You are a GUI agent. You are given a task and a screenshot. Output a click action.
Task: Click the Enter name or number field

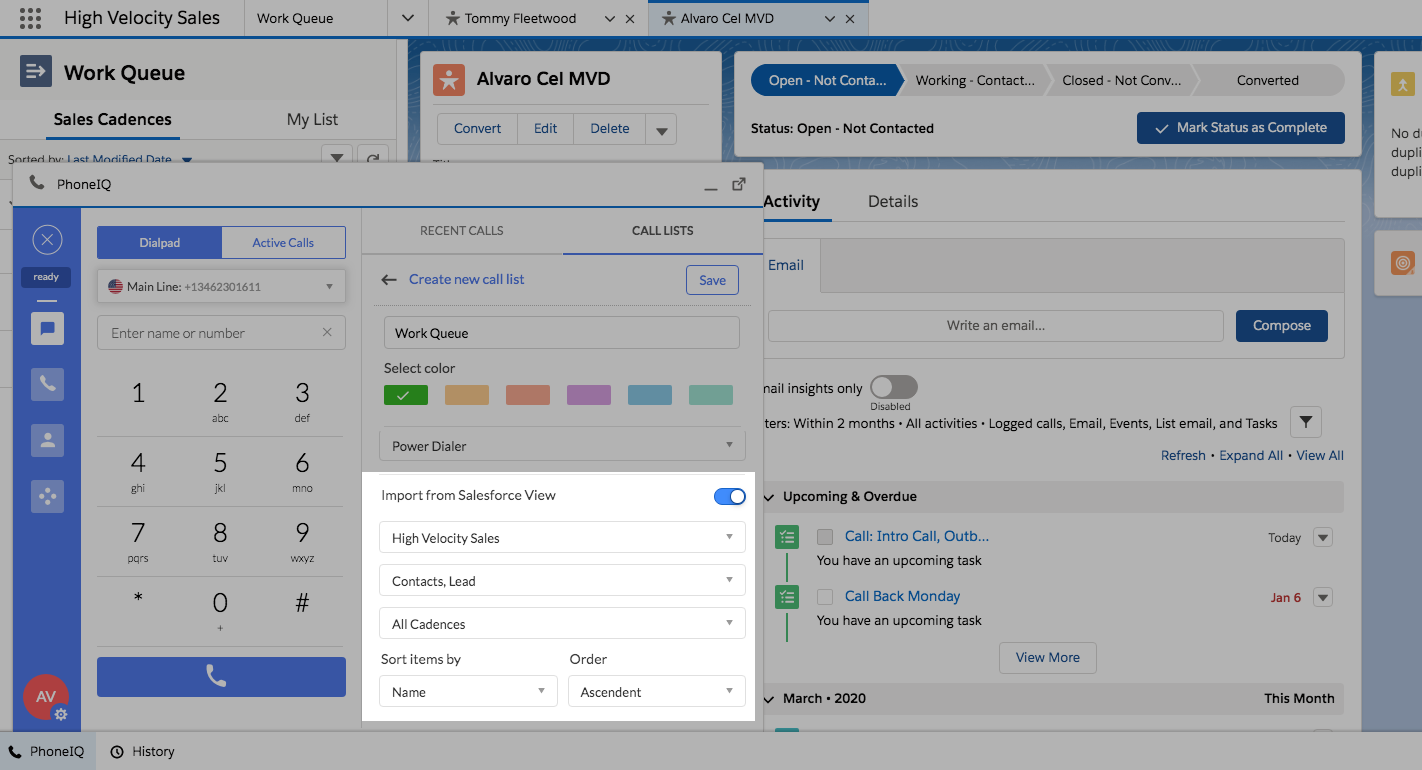221,333
